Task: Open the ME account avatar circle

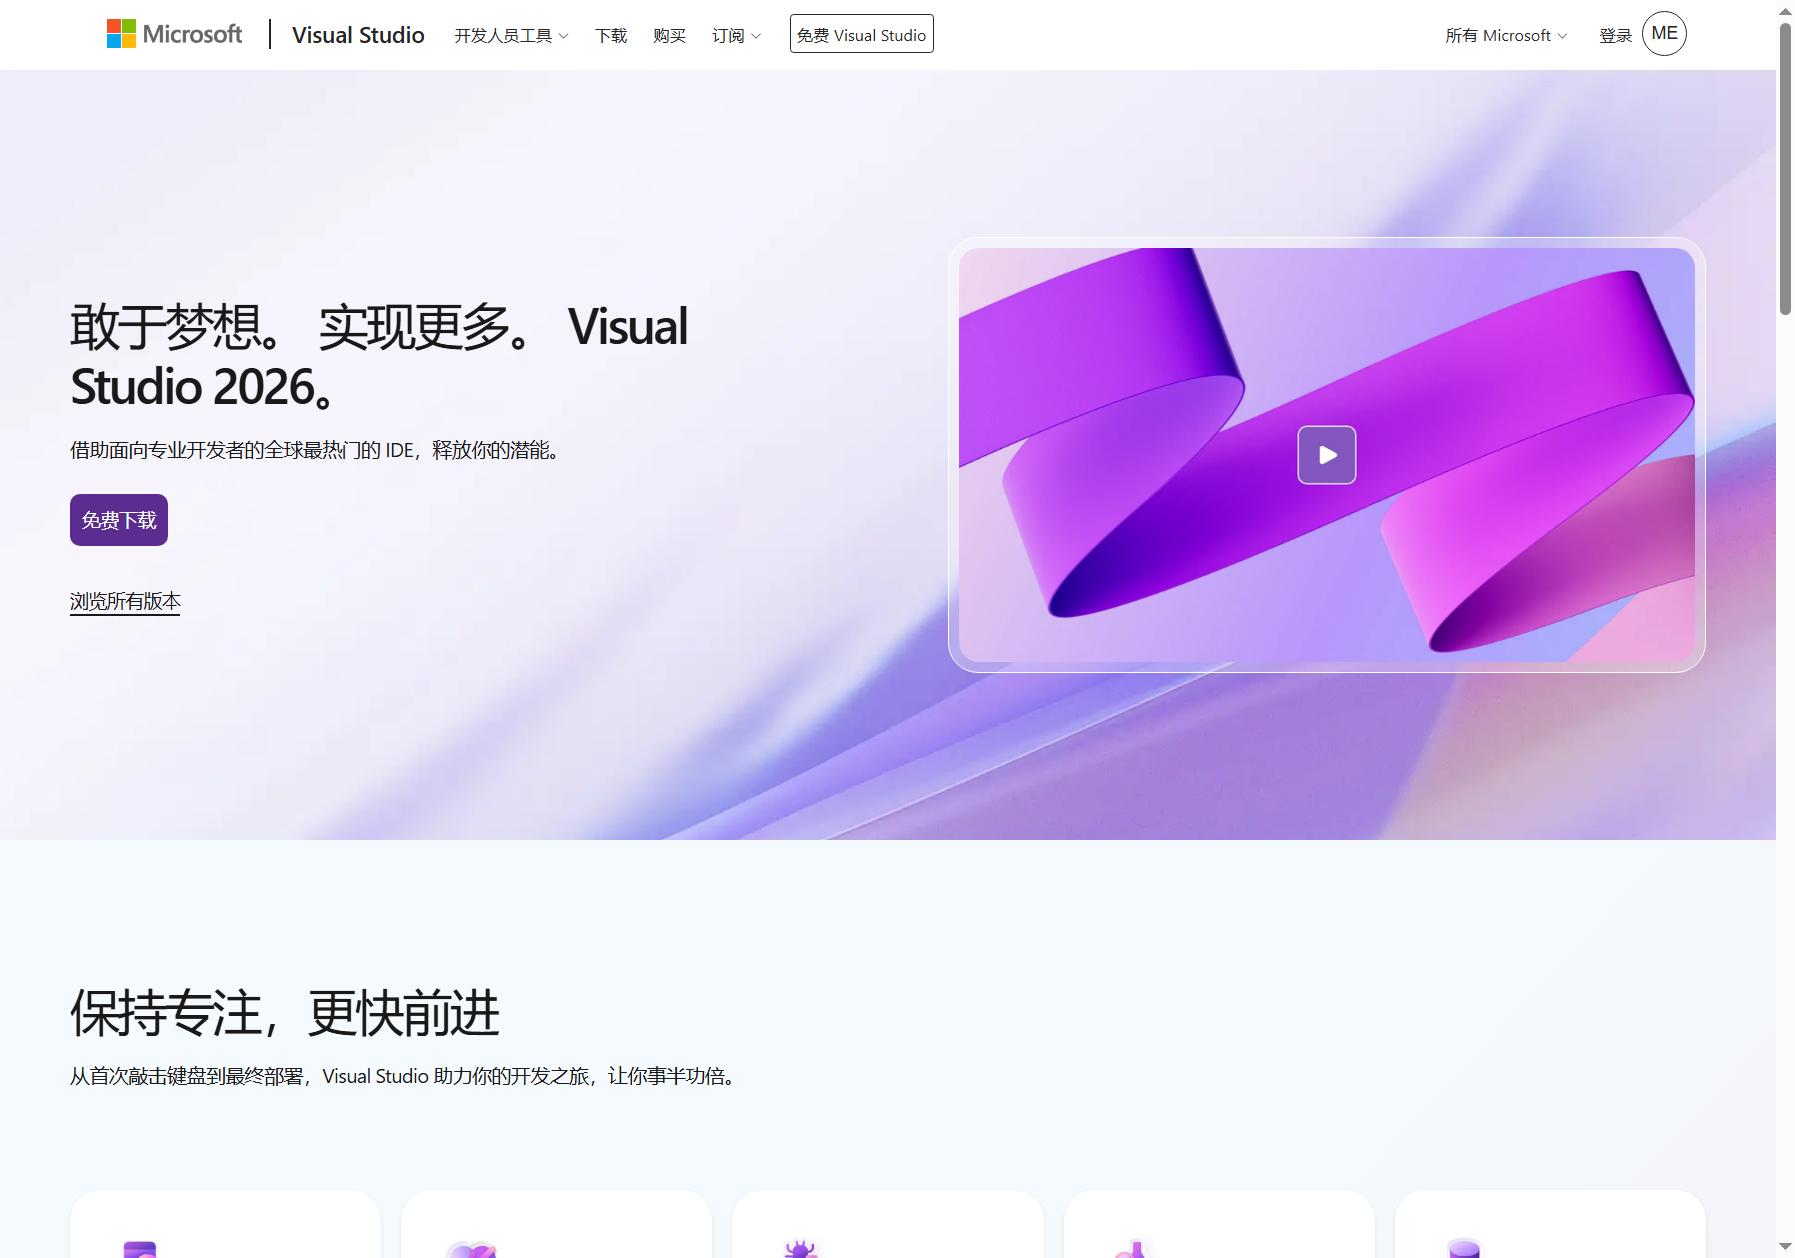Action: (1664, 34)
